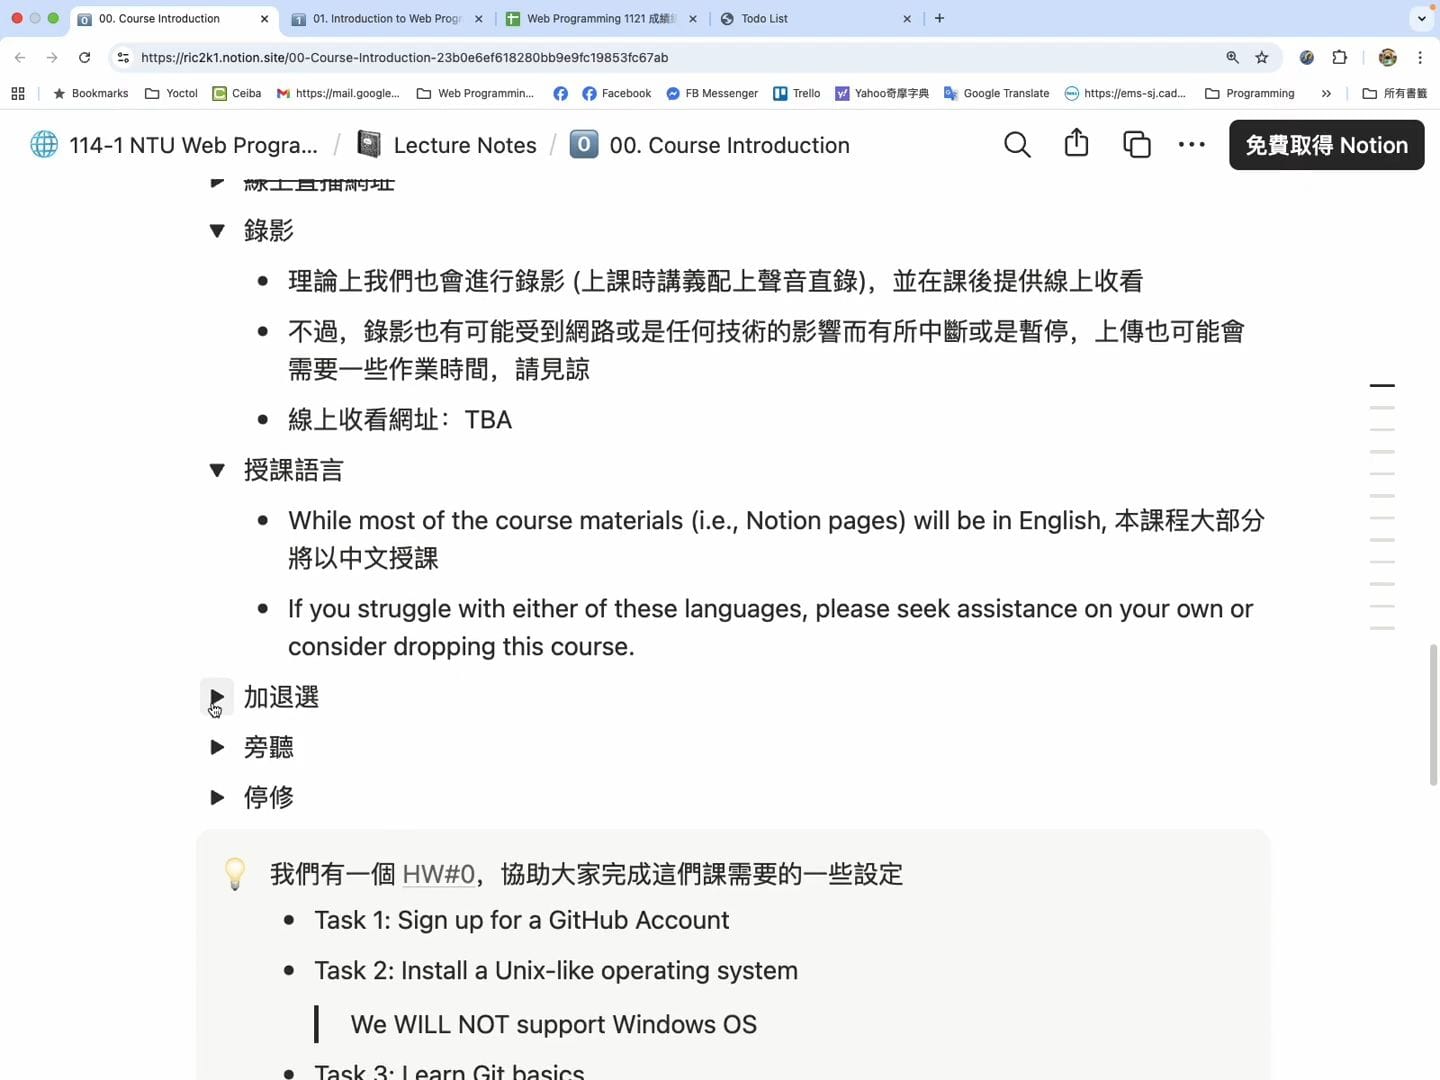The image size is (1440, 1080).
Task: Expand the 加退選 toggle section
Action: (217, 697)
